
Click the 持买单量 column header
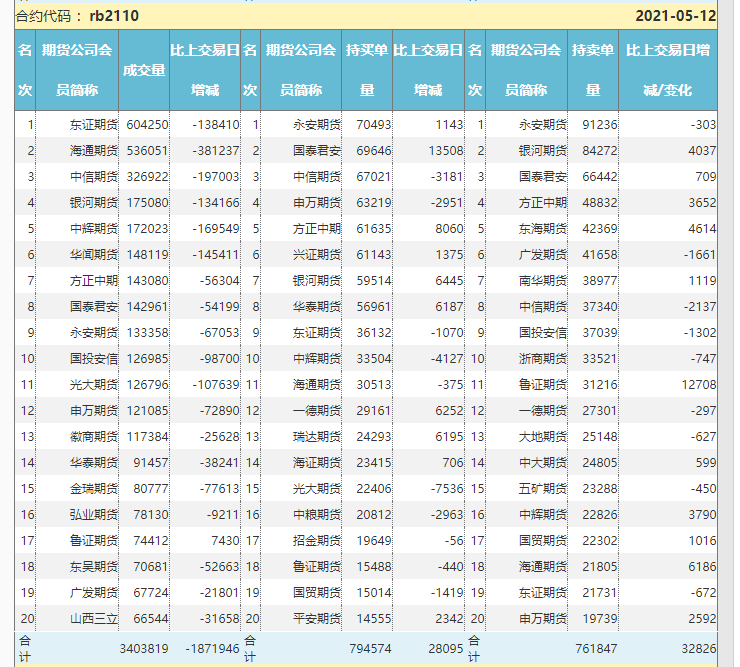click(x=367, y=70)
